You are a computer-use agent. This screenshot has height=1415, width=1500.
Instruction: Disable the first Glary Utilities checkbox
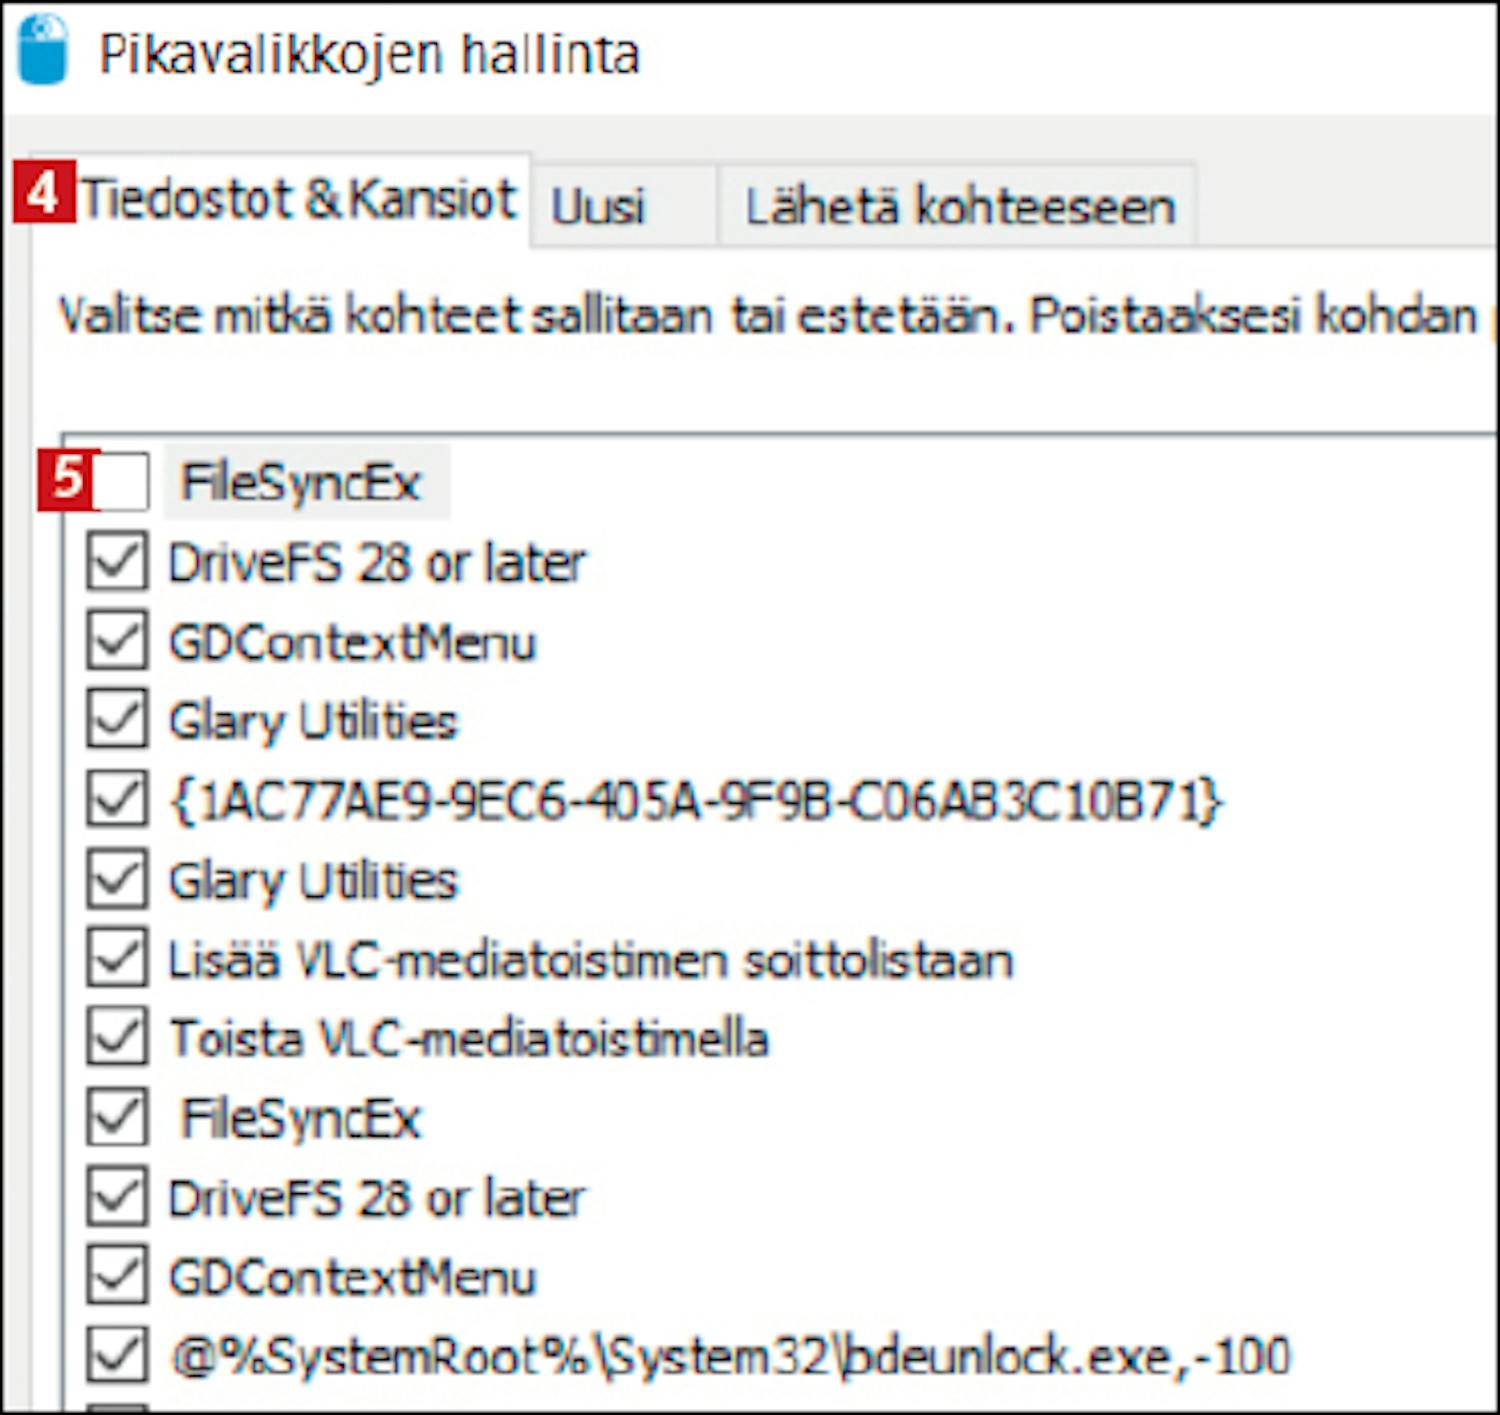click(x=116, y=720)
